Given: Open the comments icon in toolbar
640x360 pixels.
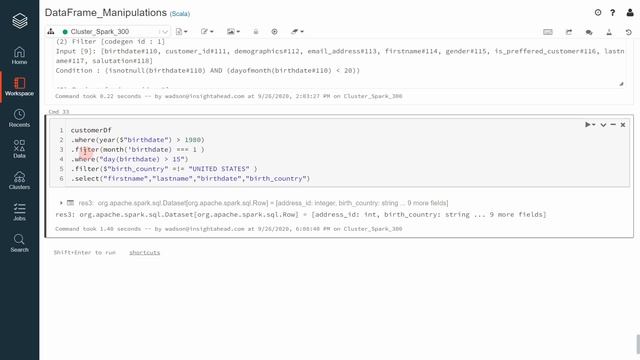Looking at the screenshot, I should [589, 32].
